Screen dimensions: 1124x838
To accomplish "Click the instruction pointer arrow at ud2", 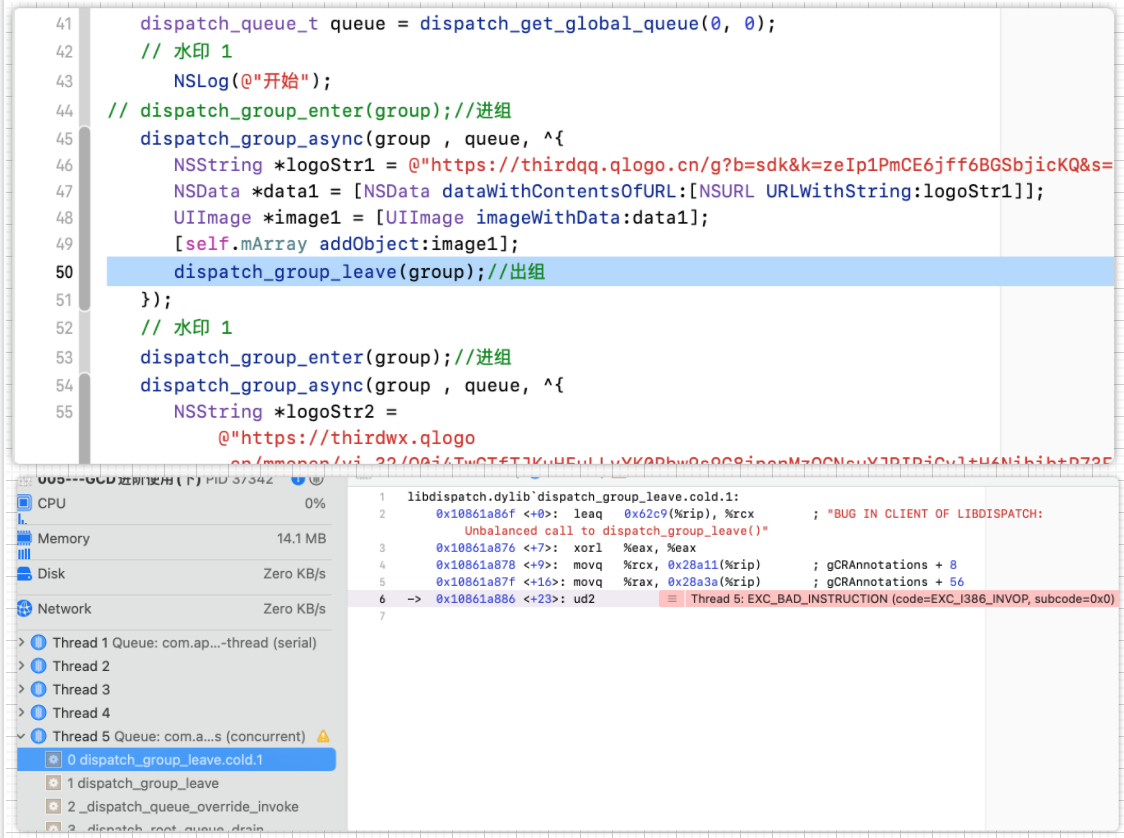I will [414, 599].
